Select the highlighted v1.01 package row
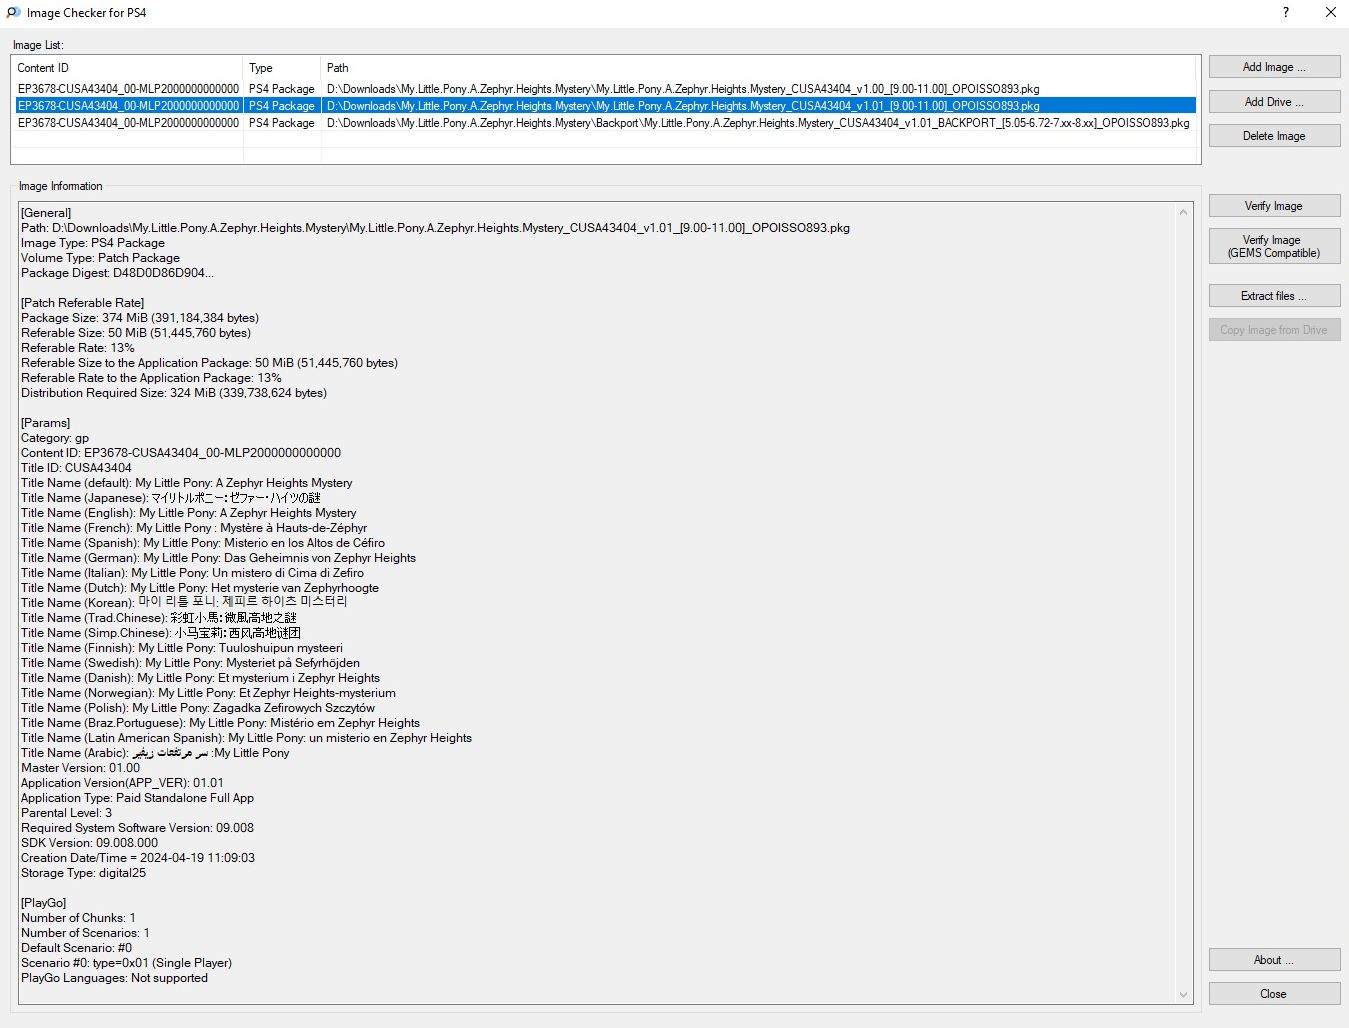1349x1028 pixels. [604, 106]
